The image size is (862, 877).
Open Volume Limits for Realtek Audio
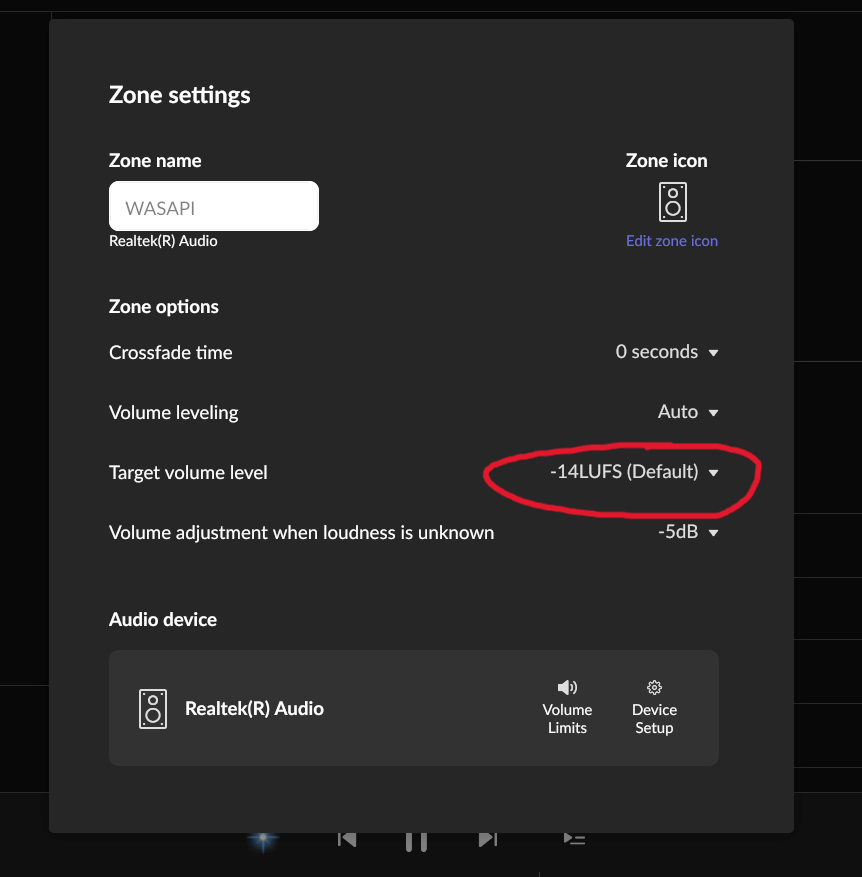point(567,708)
